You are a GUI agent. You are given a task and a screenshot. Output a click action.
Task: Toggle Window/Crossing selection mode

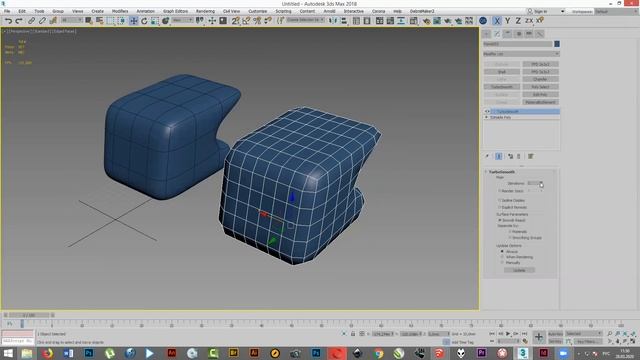[121, 21]
